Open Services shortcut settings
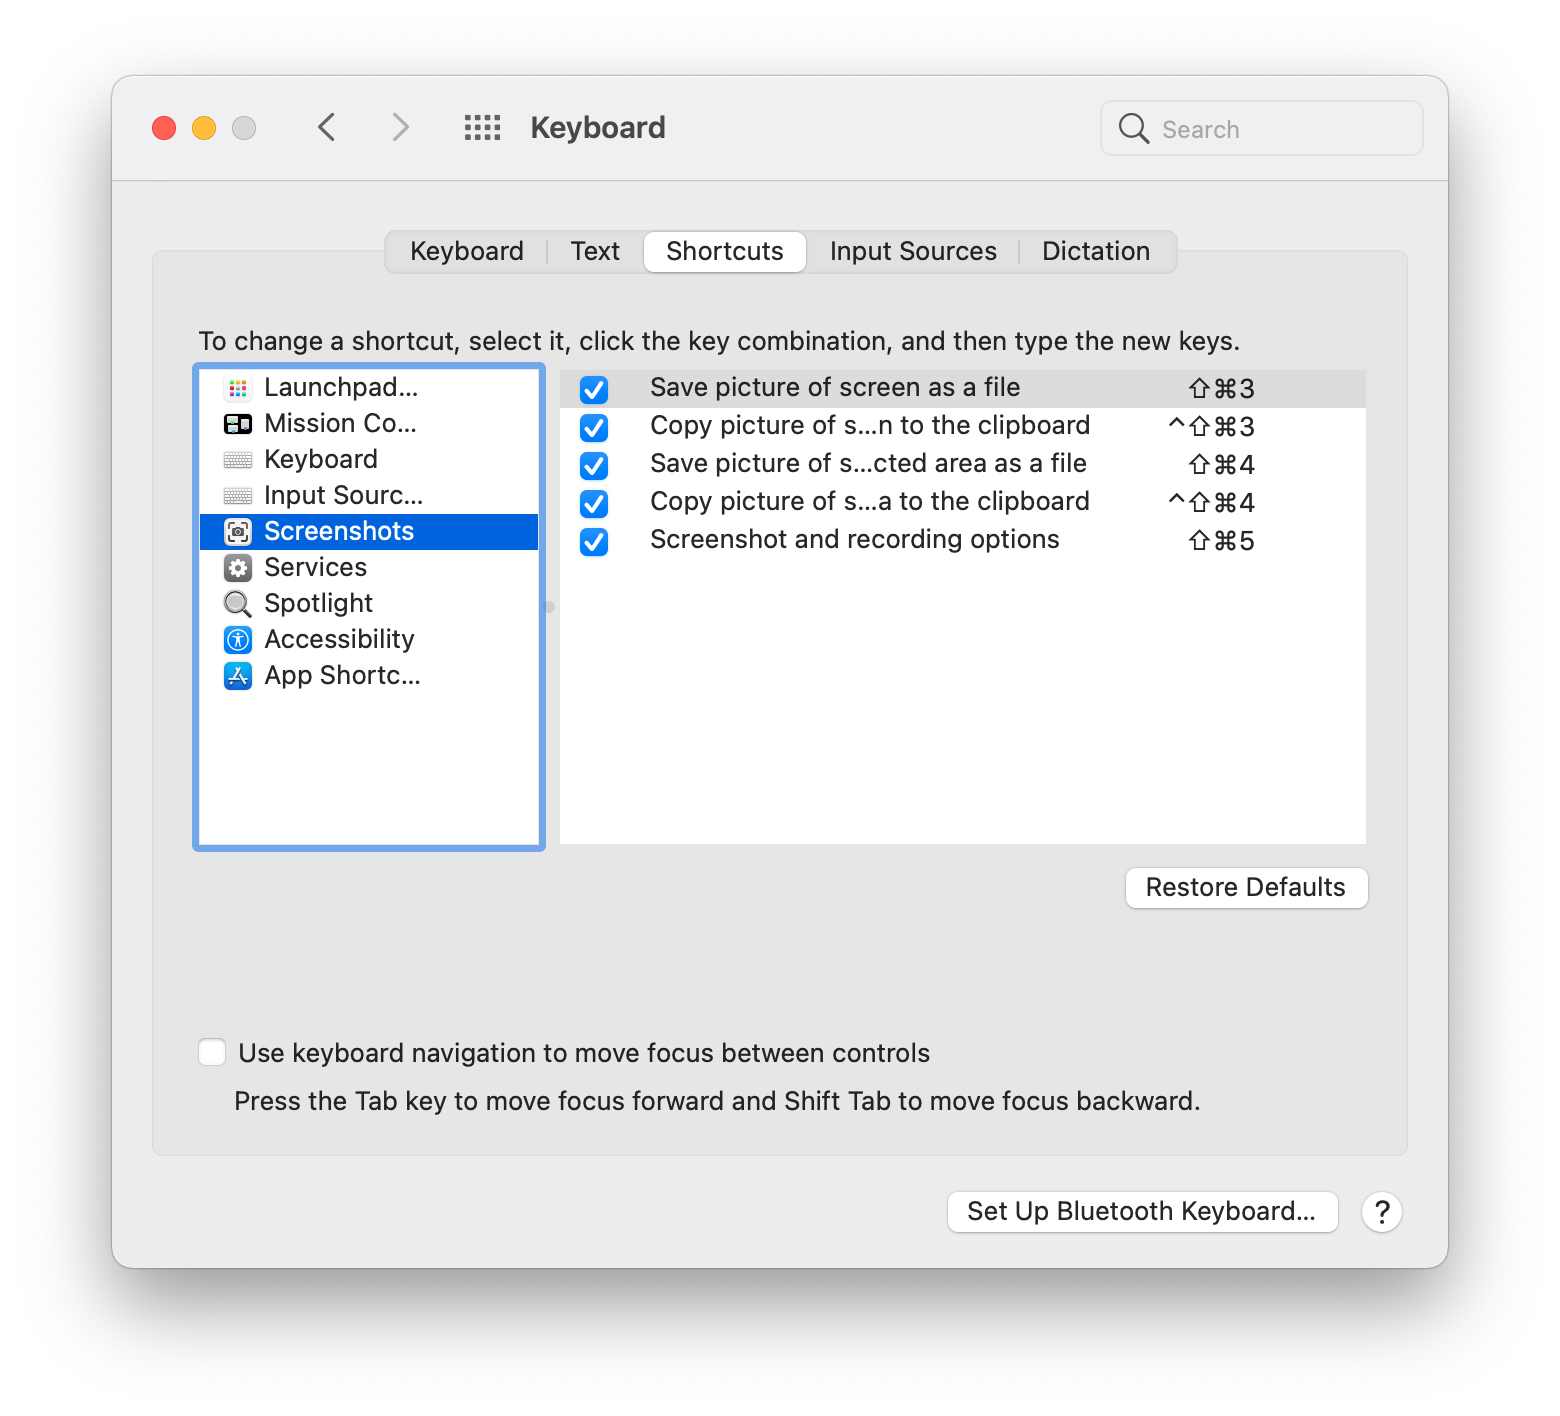 pyautogui.click(x=315, y=567)
